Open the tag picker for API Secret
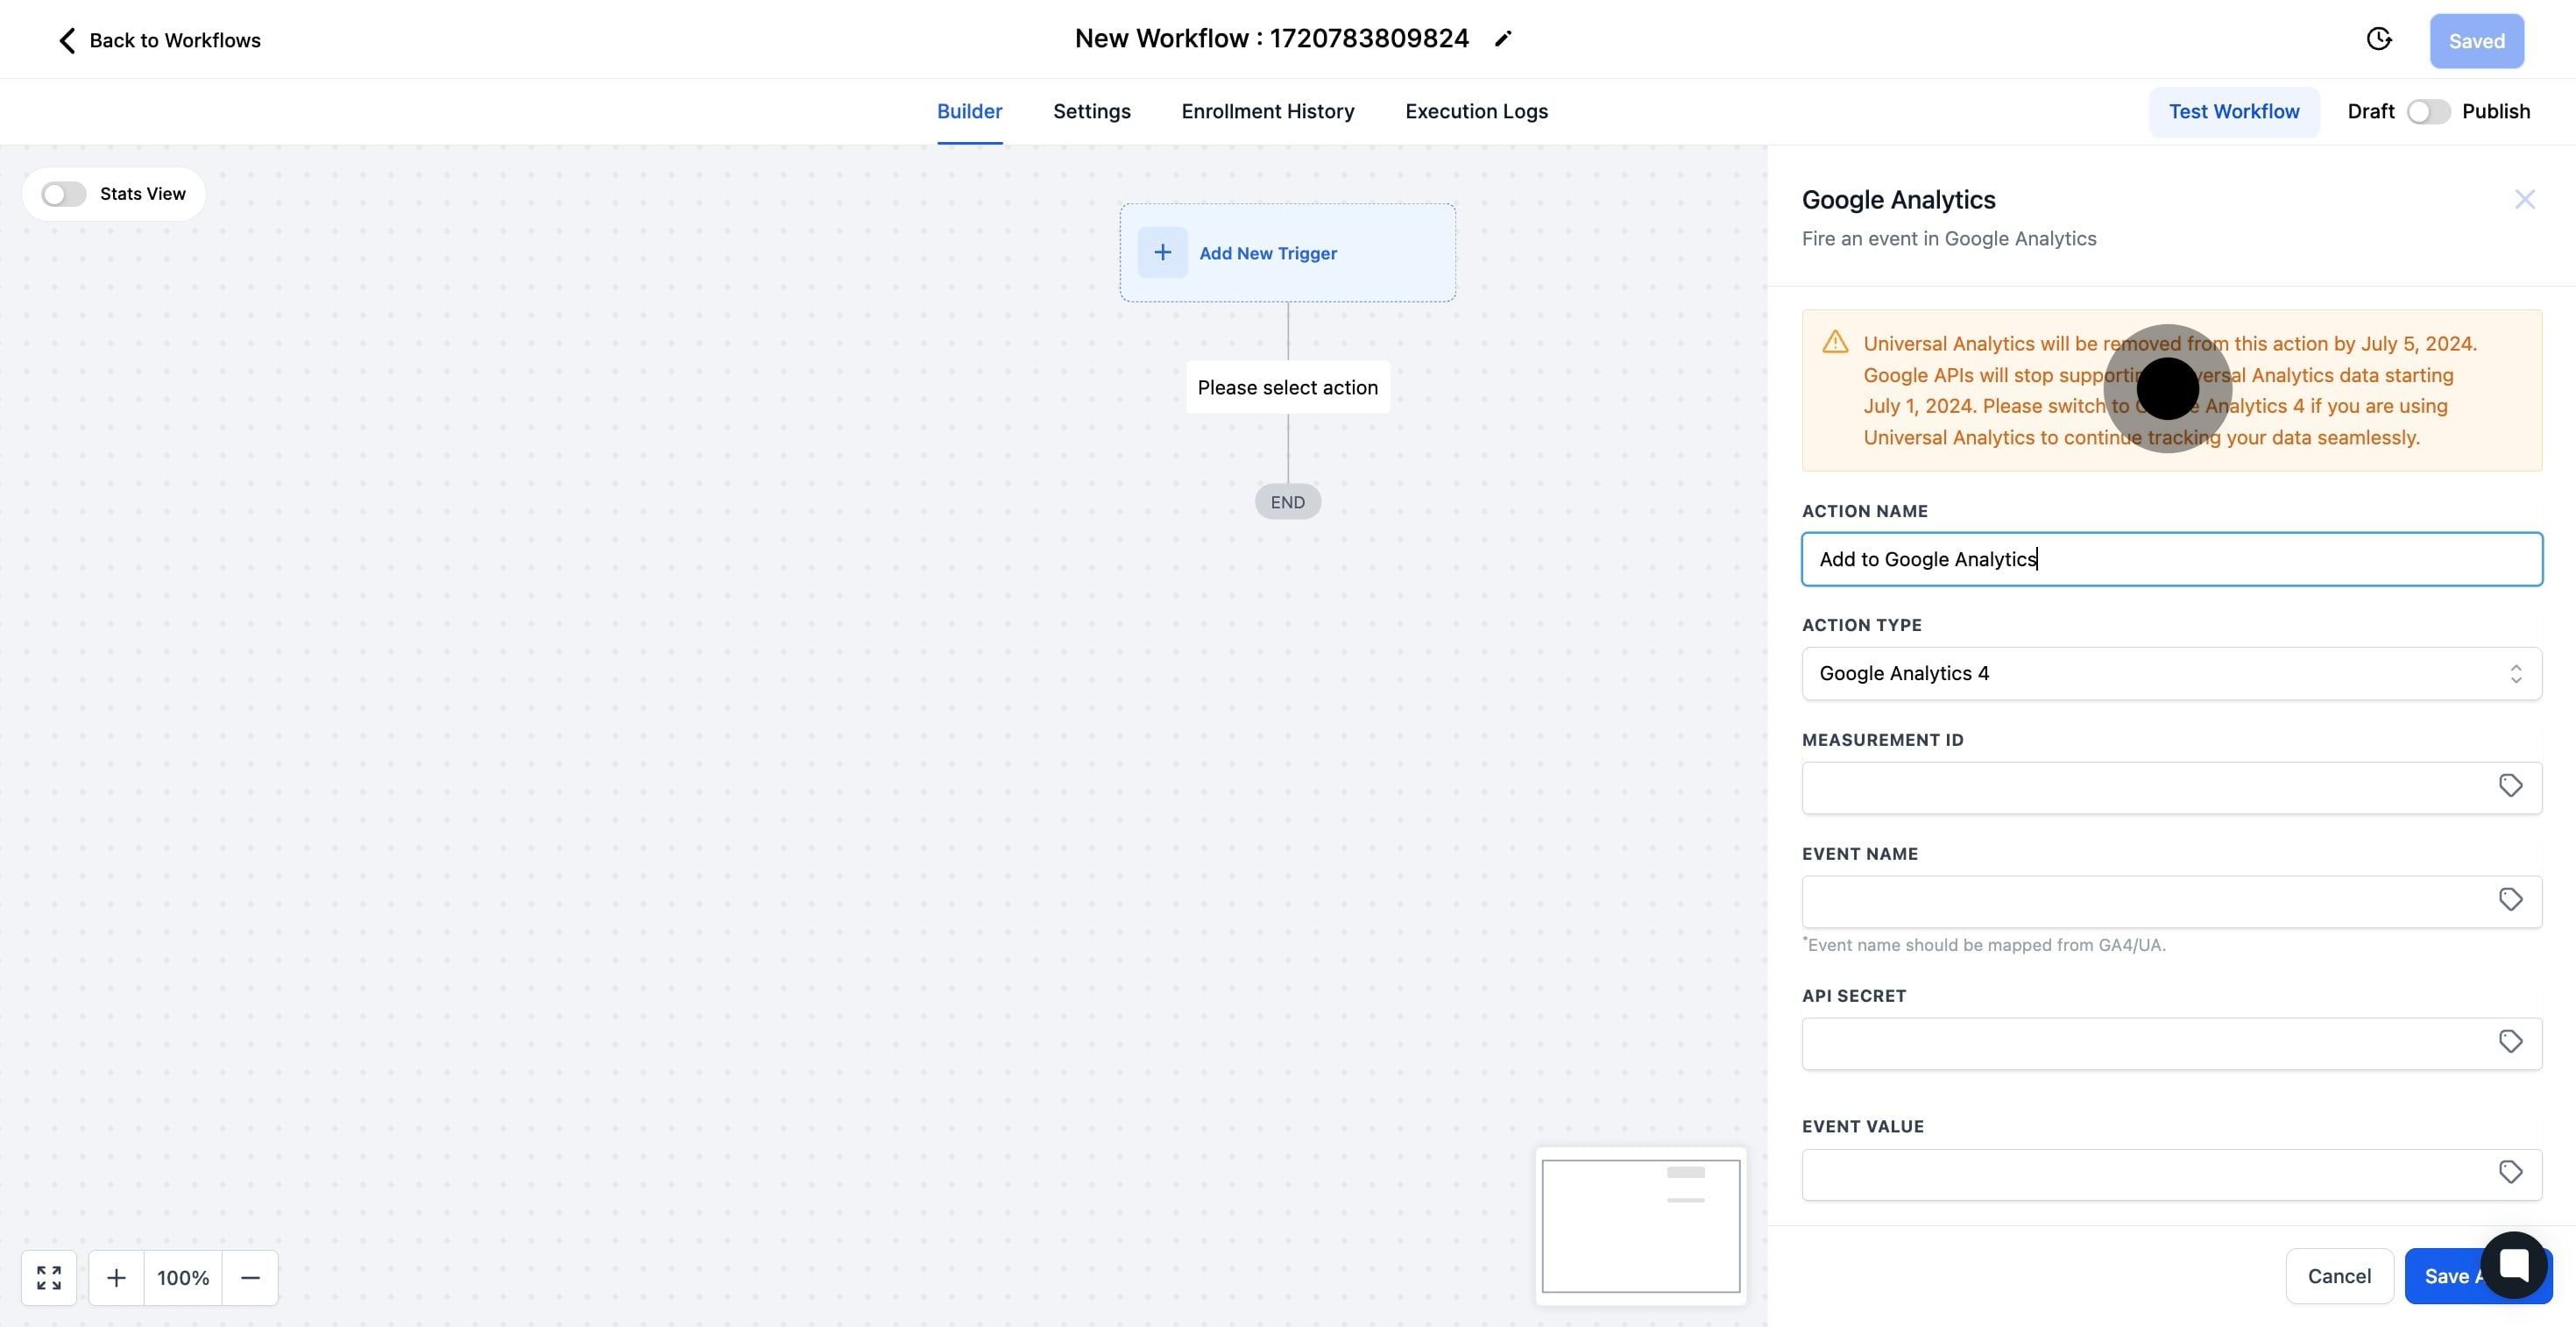This screenshot has width=2576, height=1327. [x=2510, y=1042]
